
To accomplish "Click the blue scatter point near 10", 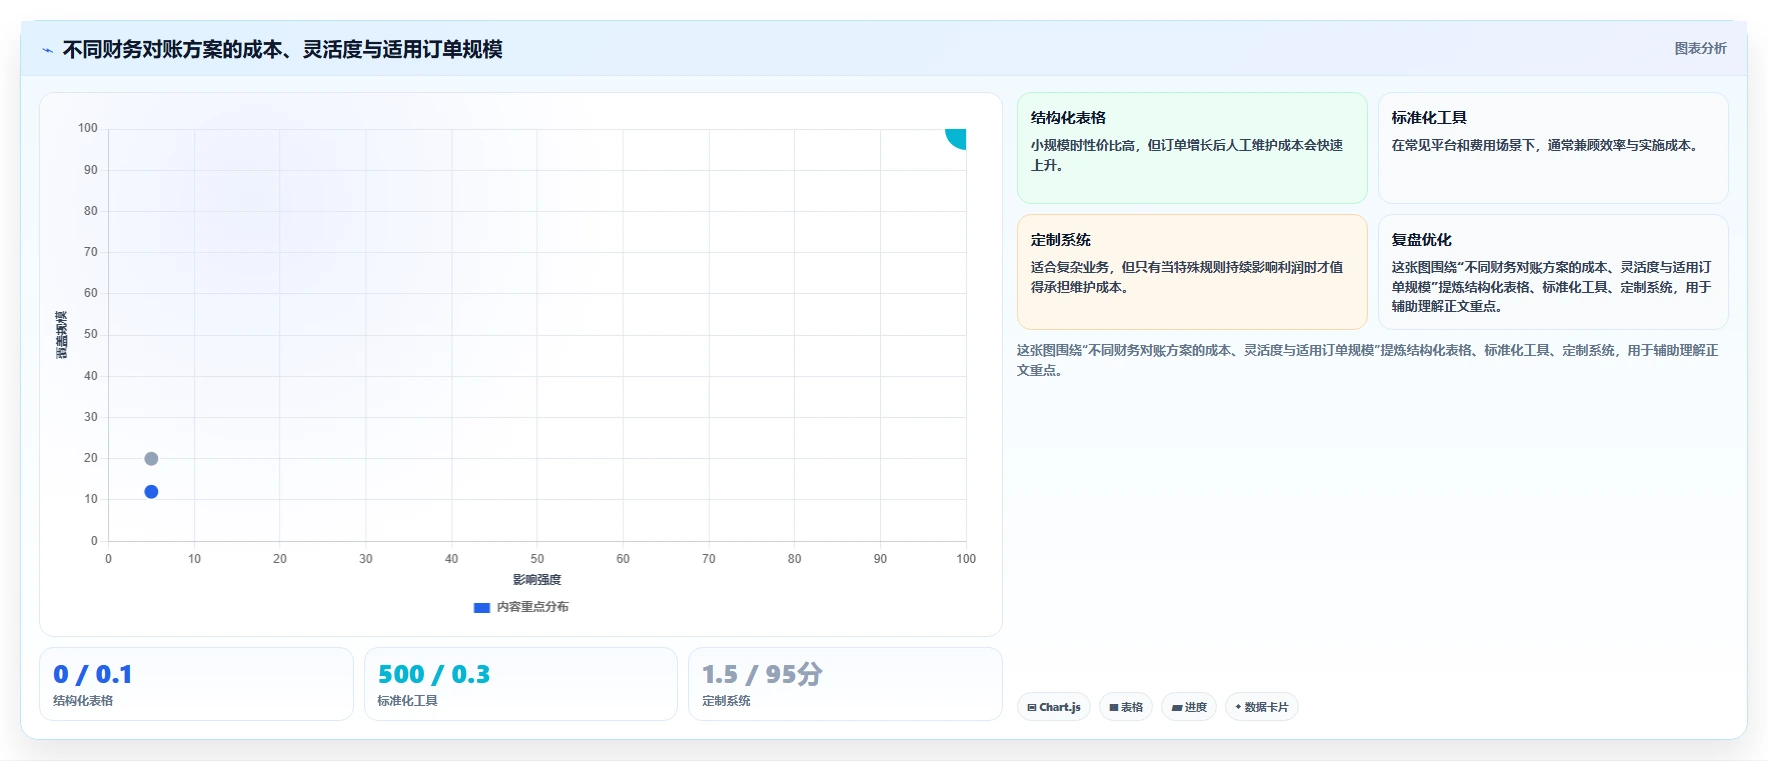I will pyautogui.click(x=151, y=492).
